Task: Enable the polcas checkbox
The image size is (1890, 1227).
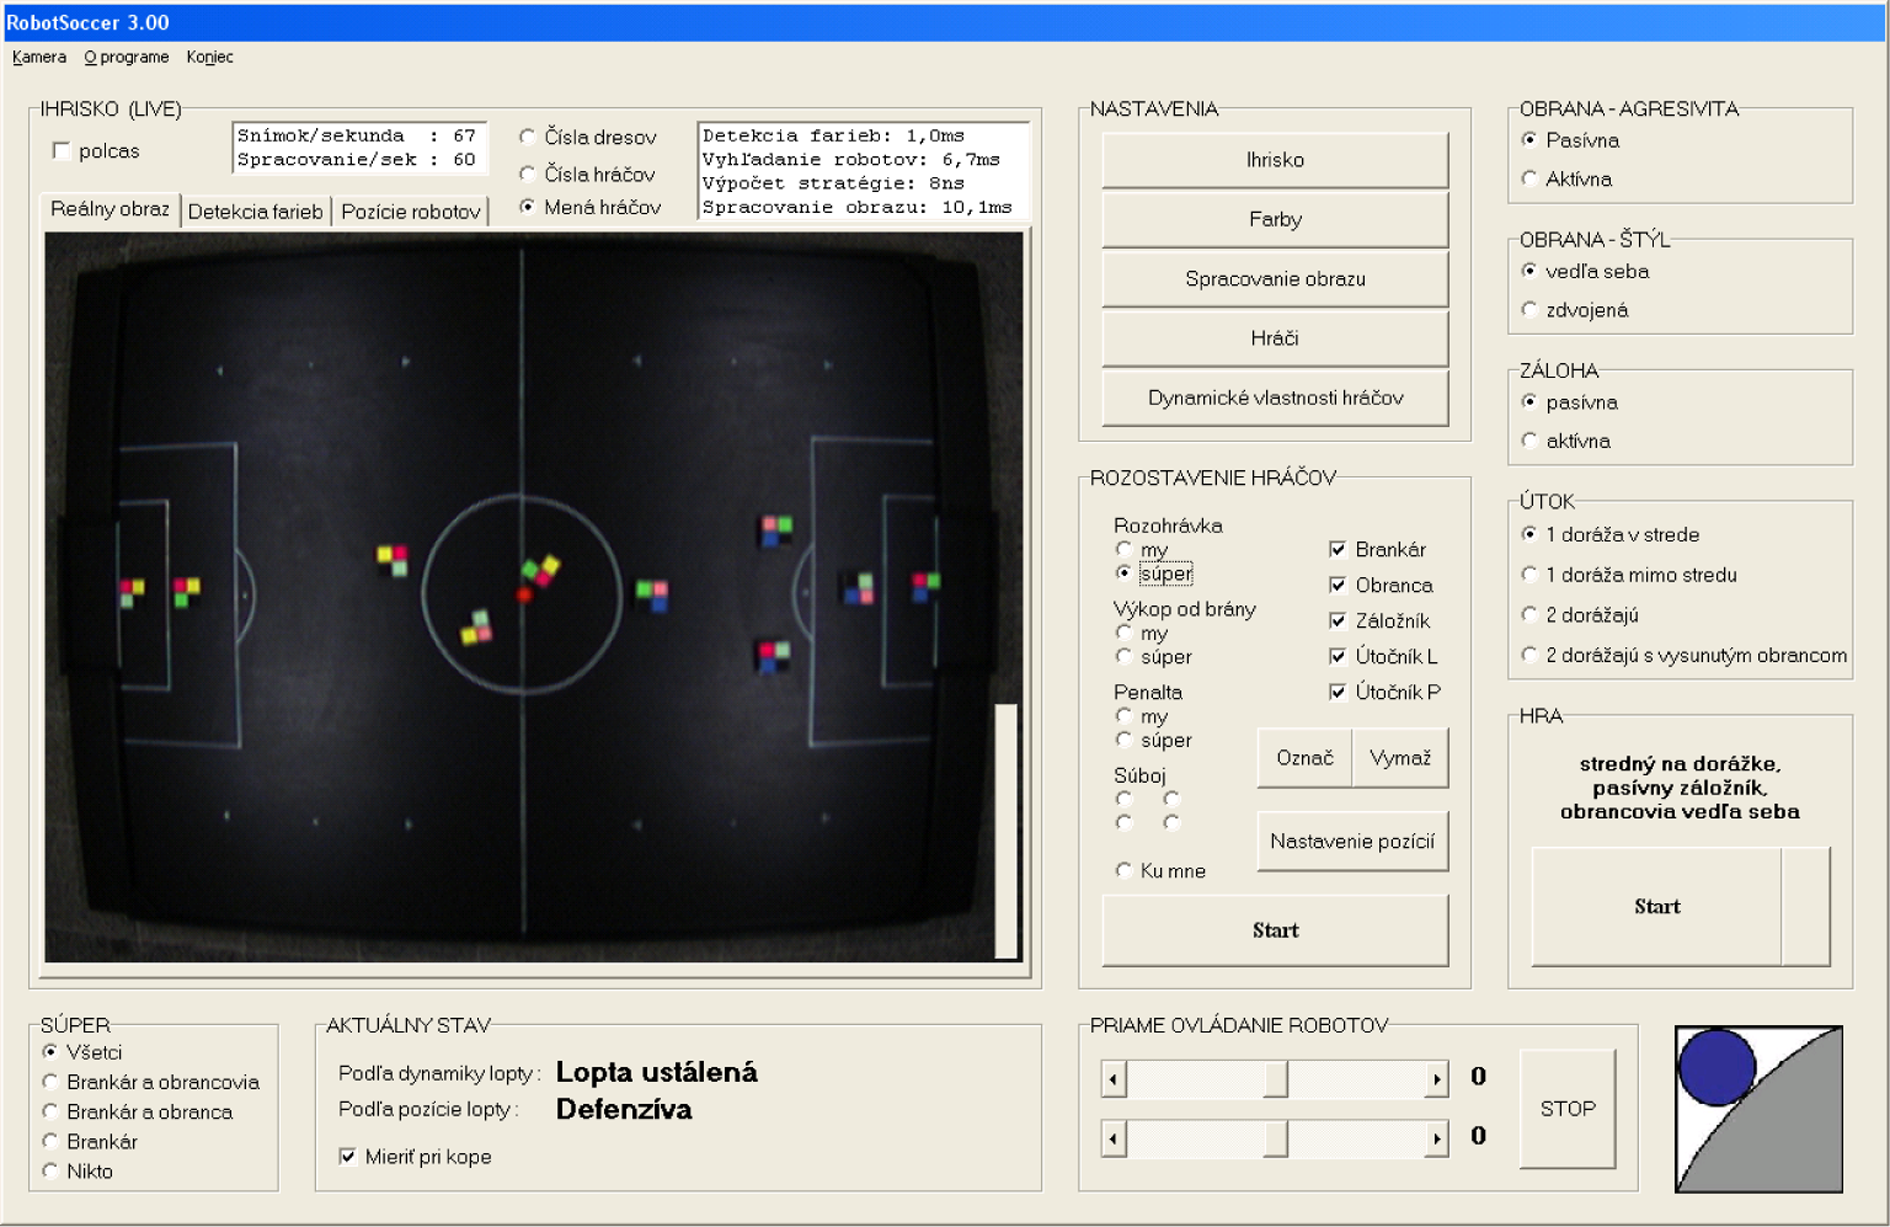Action: coord(62,151)
